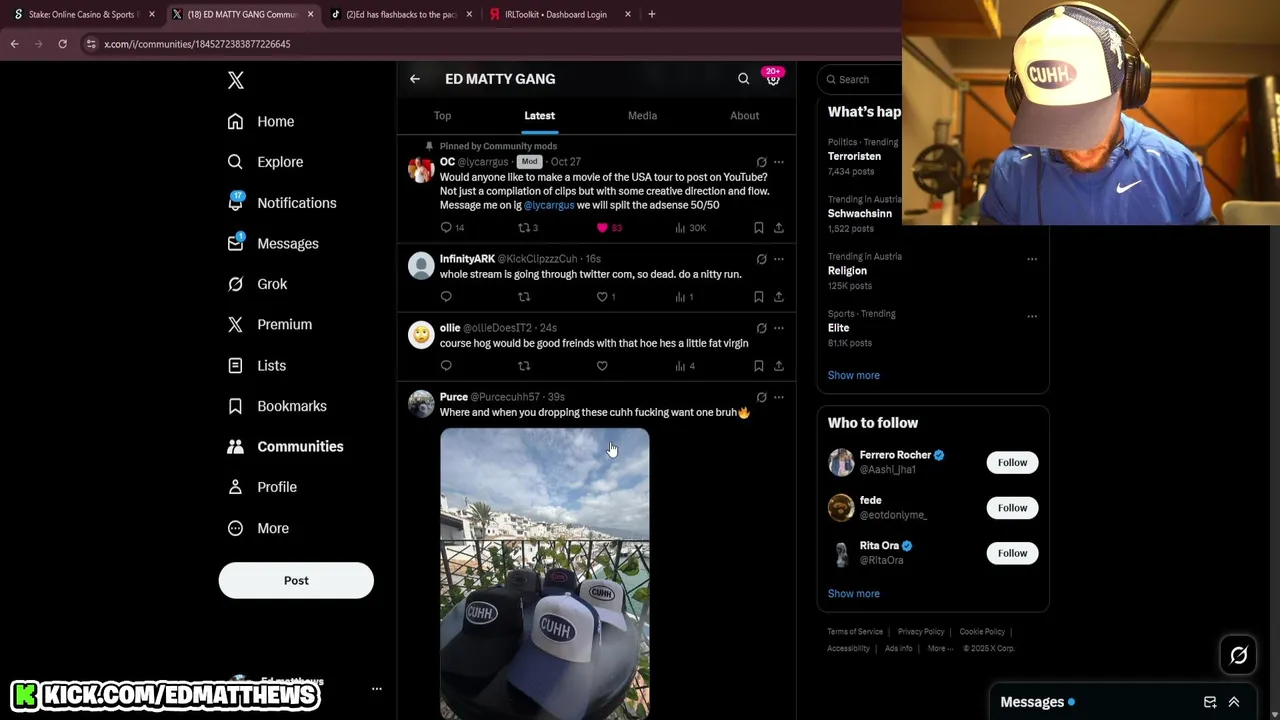The height and width of the screenshot is (720, 1280).
Task: Follow Ferrero Rocher
Action: click(1012, 462)
